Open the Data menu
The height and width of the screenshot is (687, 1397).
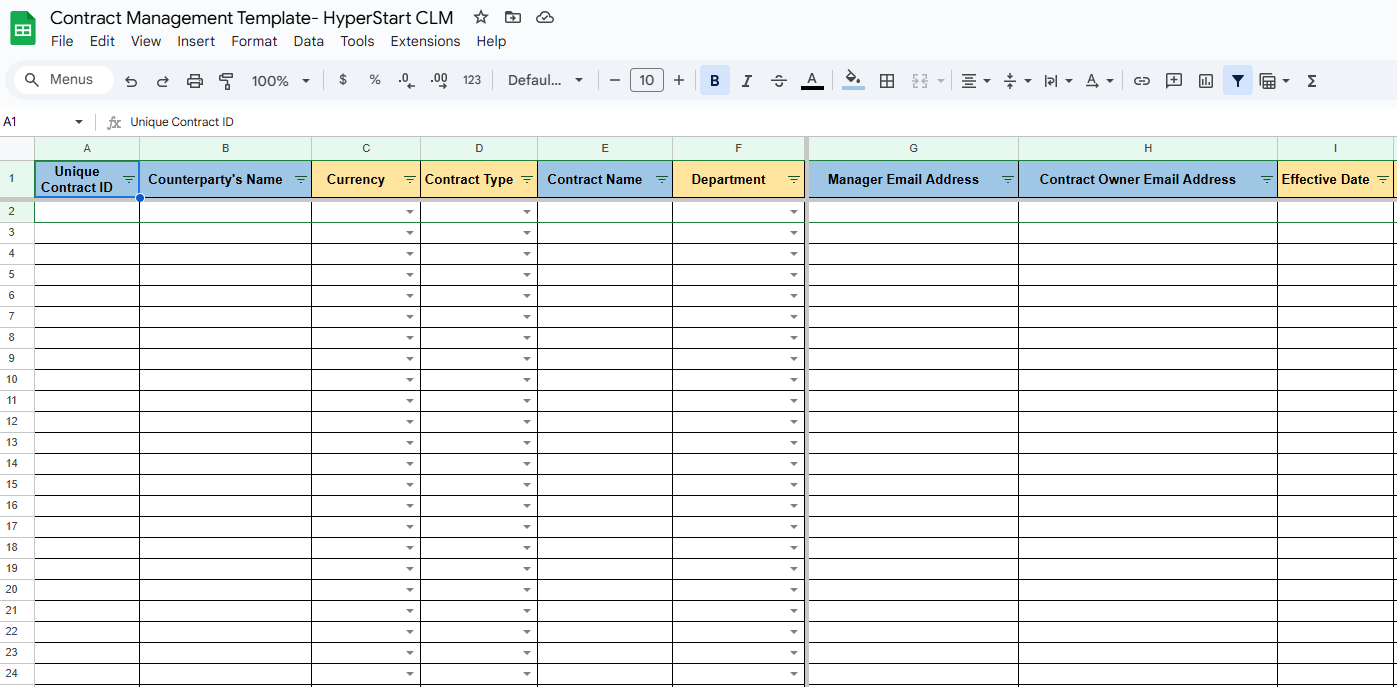[x=309, y=41]
